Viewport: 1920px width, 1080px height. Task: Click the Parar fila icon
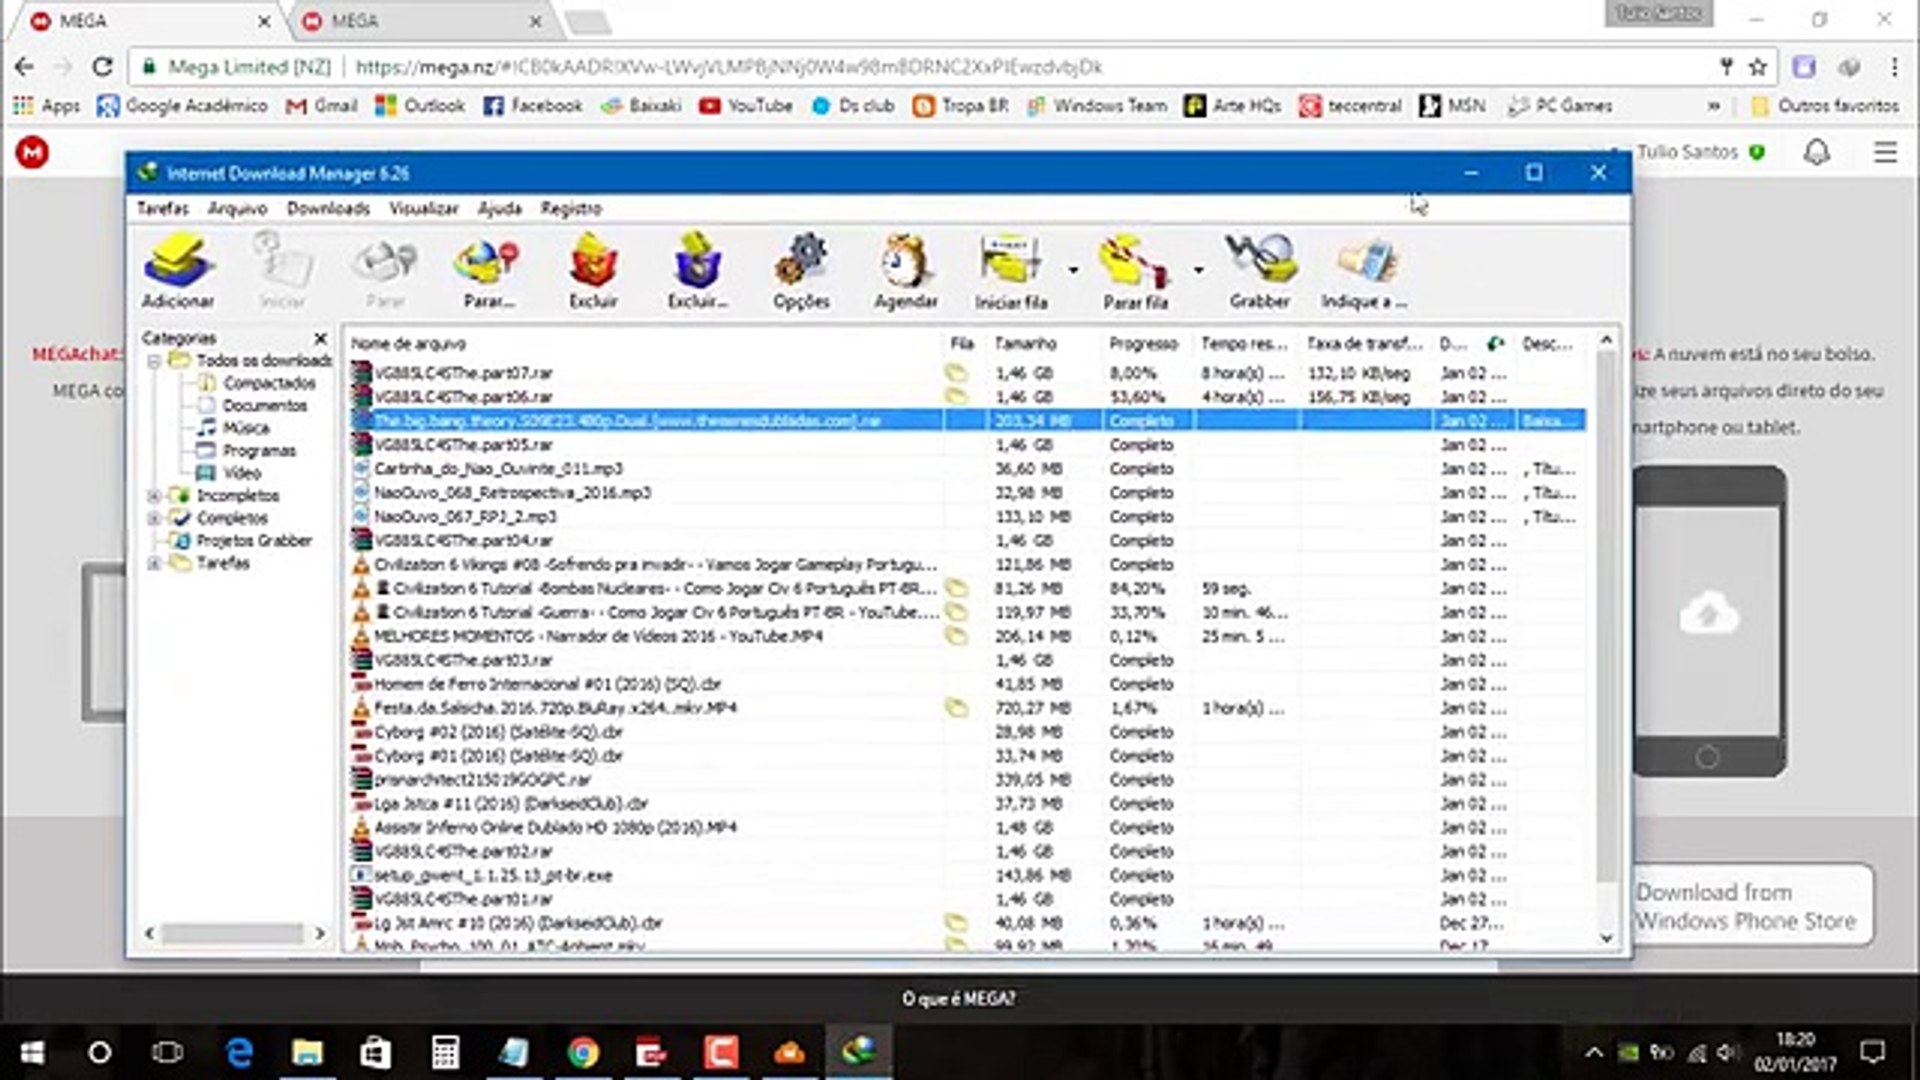click(1135, 271)
